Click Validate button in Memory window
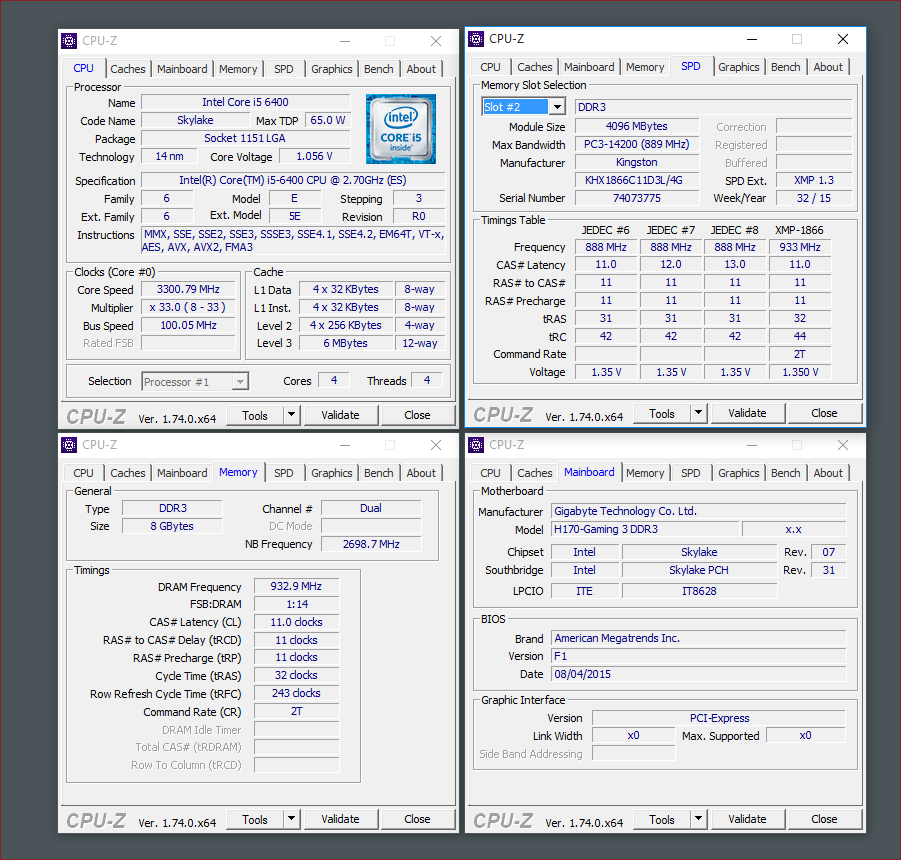This screenshot has height=860, width=901. click(340, 819)
